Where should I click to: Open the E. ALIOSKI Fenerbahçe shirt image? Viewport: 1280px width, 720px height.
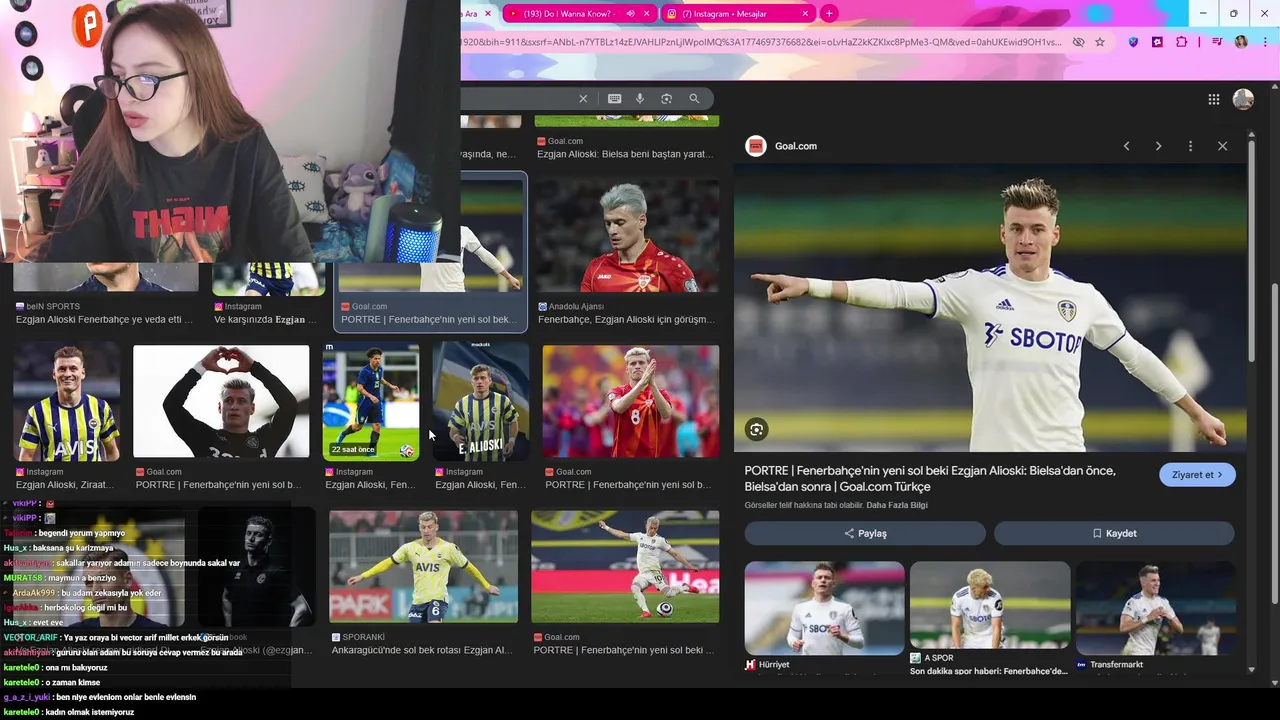pyautogui.click(x=481, y=402)
